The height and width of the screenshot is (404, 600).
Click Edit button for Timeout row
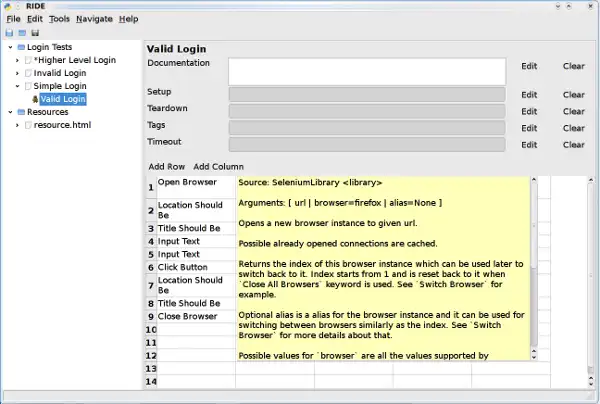pyautogui.click(x=529, y=145)
